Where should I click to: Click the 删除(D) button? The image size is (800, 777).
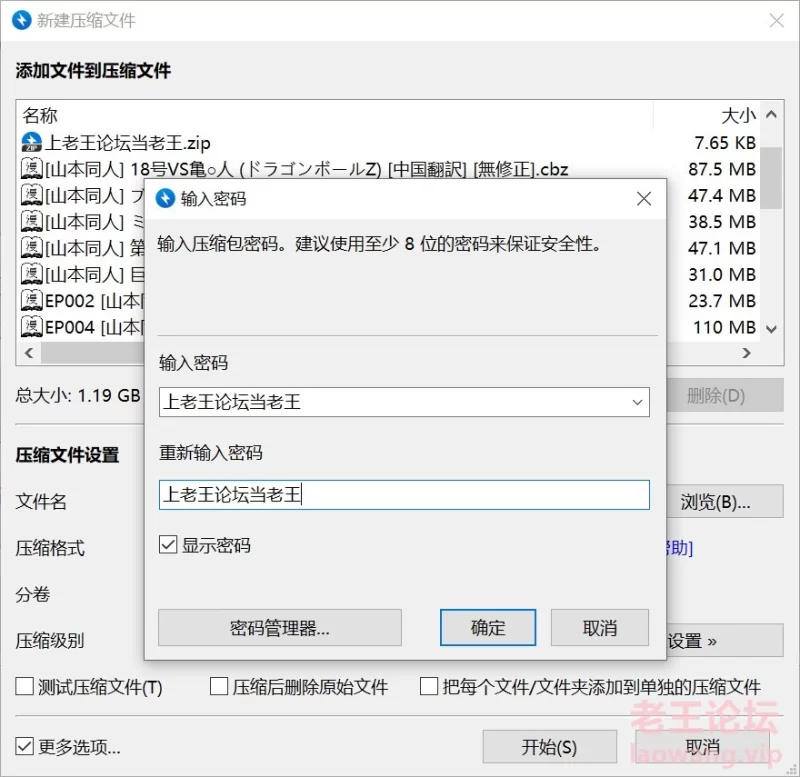725,395
